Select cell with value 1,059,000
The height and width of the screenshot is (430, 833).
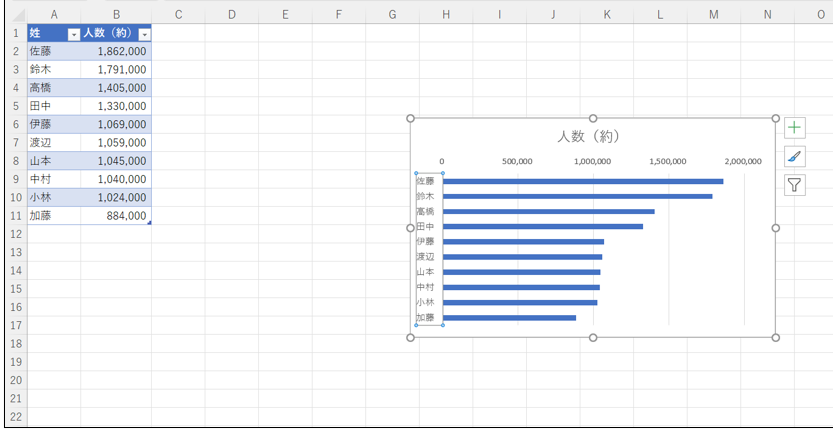(x=116, y=142)
